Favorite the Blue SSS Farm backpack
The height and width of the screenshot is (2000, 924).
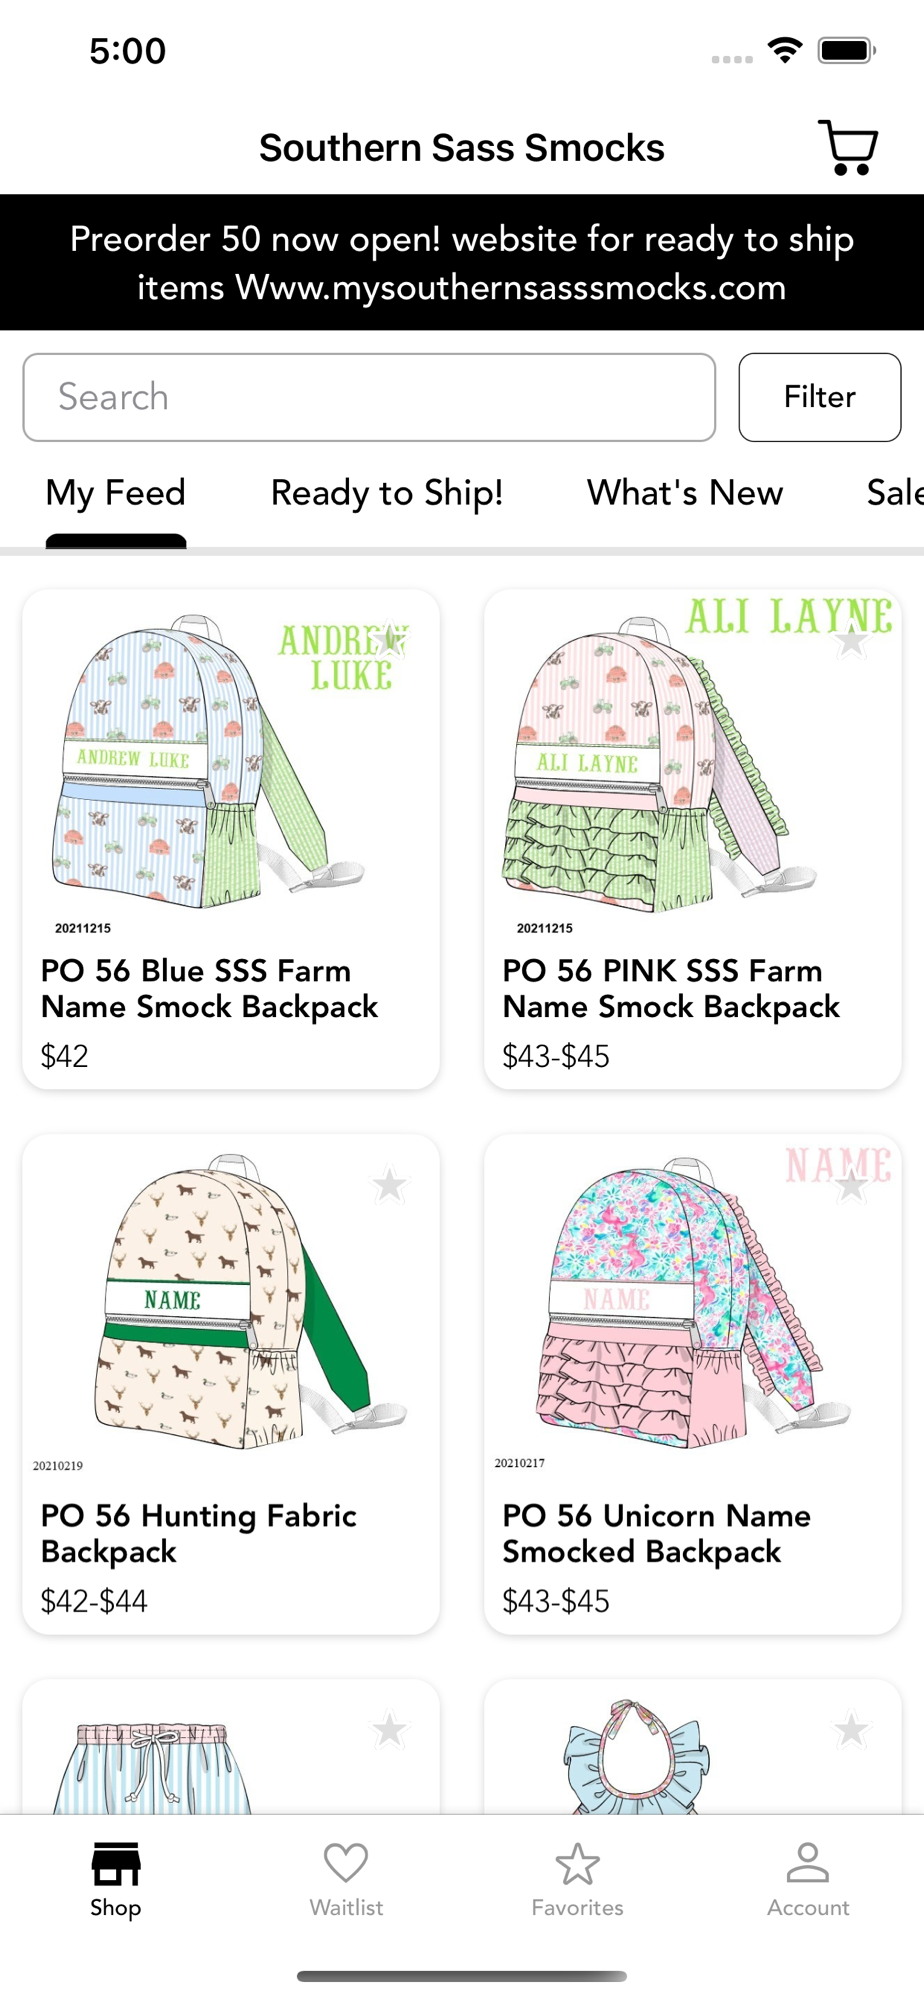click(390, 640)
